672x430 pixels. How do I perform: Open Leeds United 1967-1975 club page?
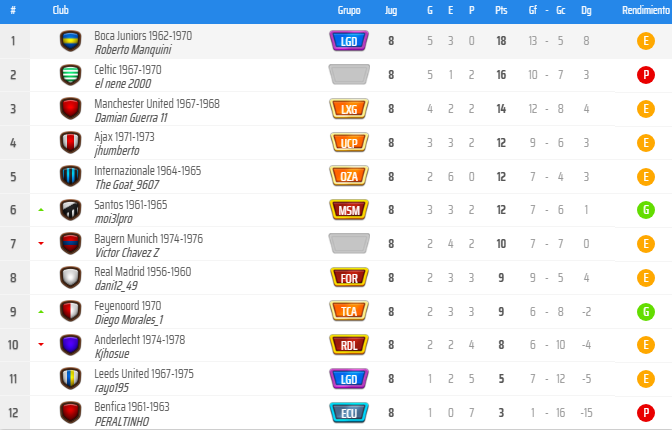click(144, 373)
